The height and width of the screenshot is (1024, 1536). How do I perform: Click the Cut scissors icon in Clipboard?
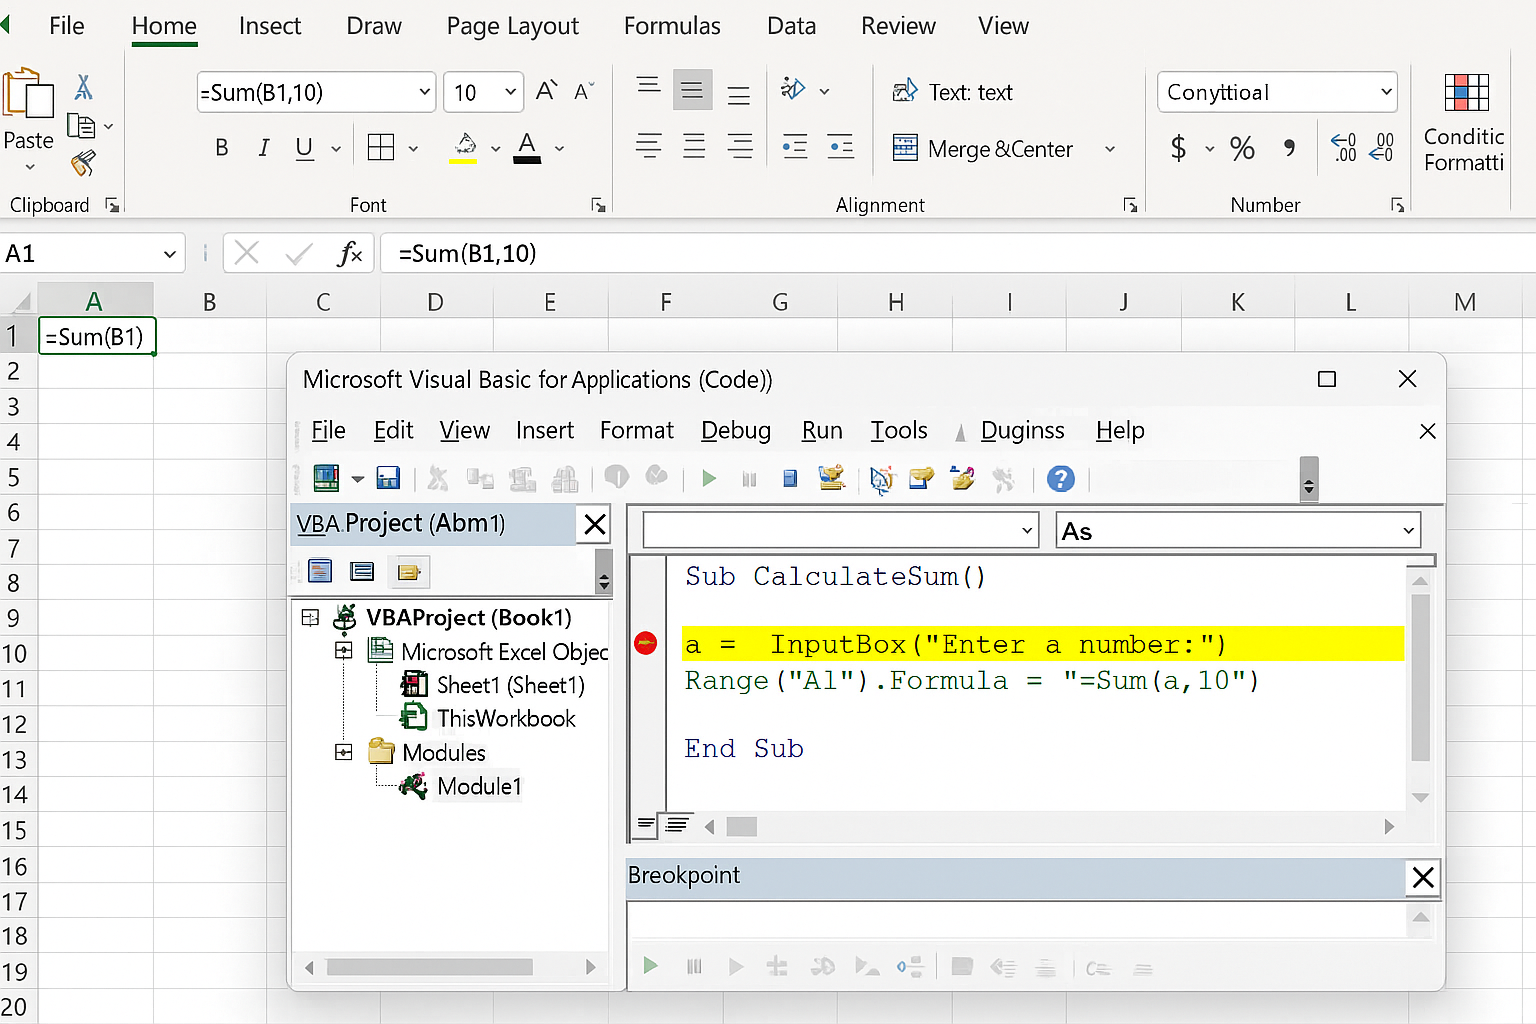[x=84, y=88]
